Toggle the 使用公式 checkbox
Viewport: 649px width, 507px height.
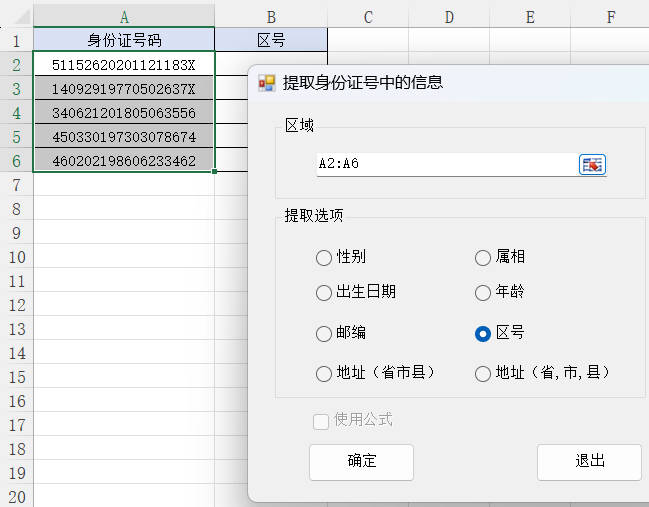322,421
